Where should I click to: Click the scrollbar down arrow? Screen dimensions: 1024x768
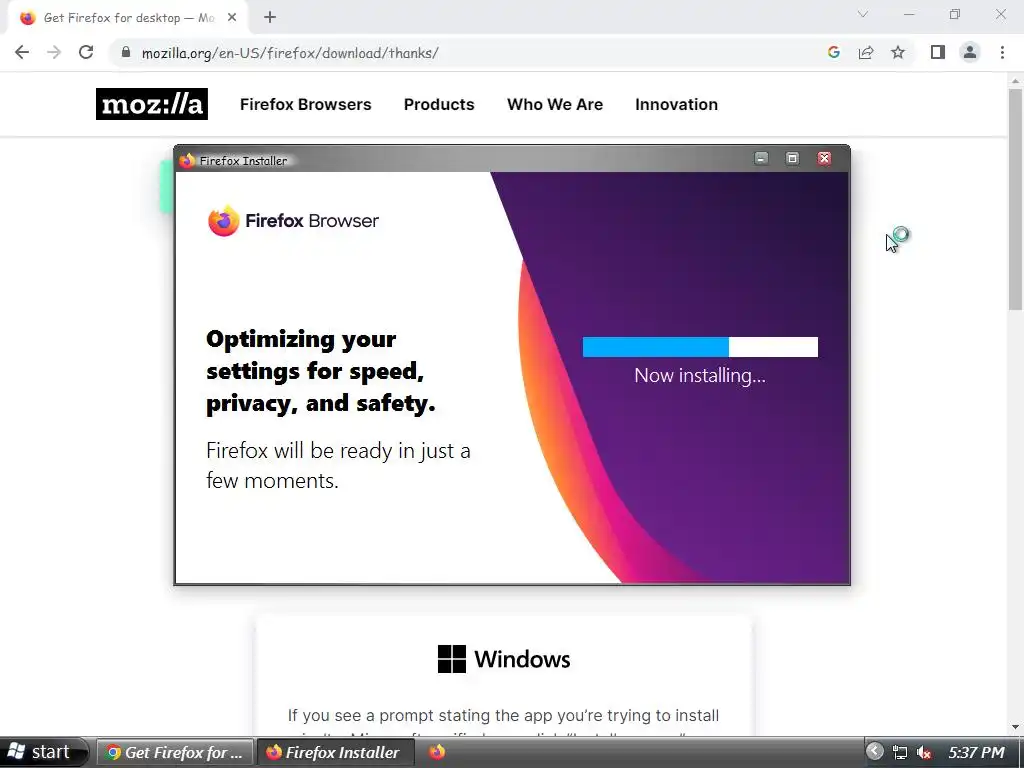[1015, 727]
